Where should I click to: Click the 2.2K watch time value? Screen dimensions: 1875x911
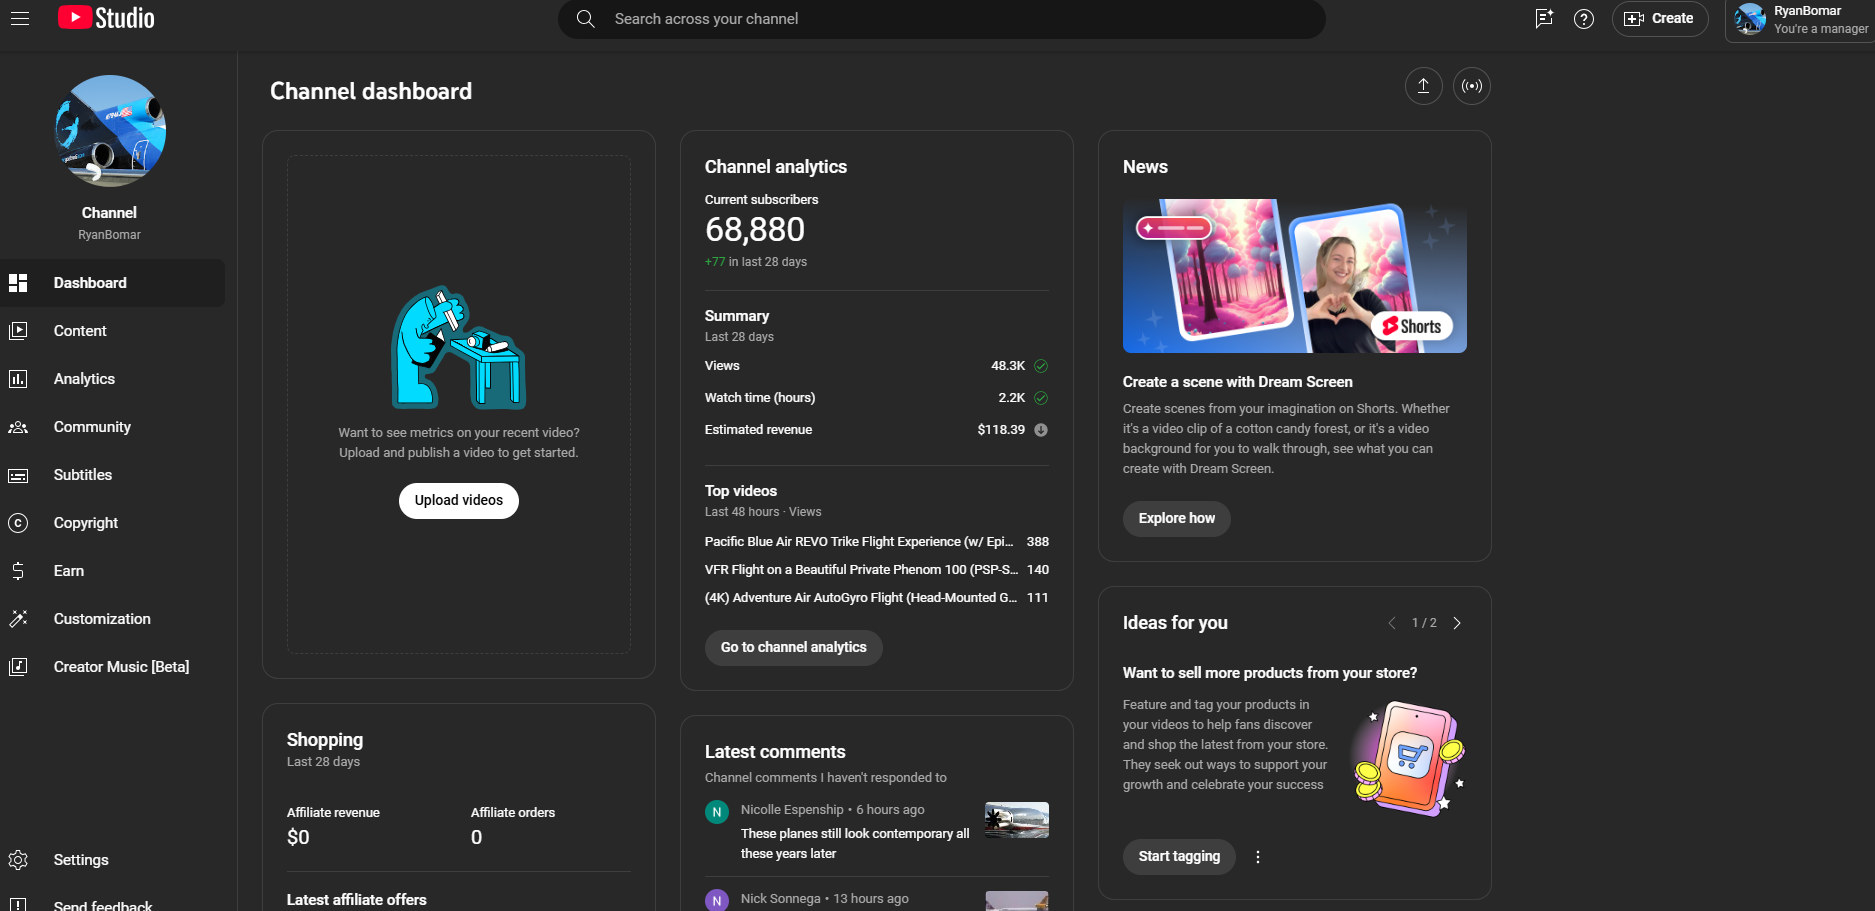(1012, 398)
